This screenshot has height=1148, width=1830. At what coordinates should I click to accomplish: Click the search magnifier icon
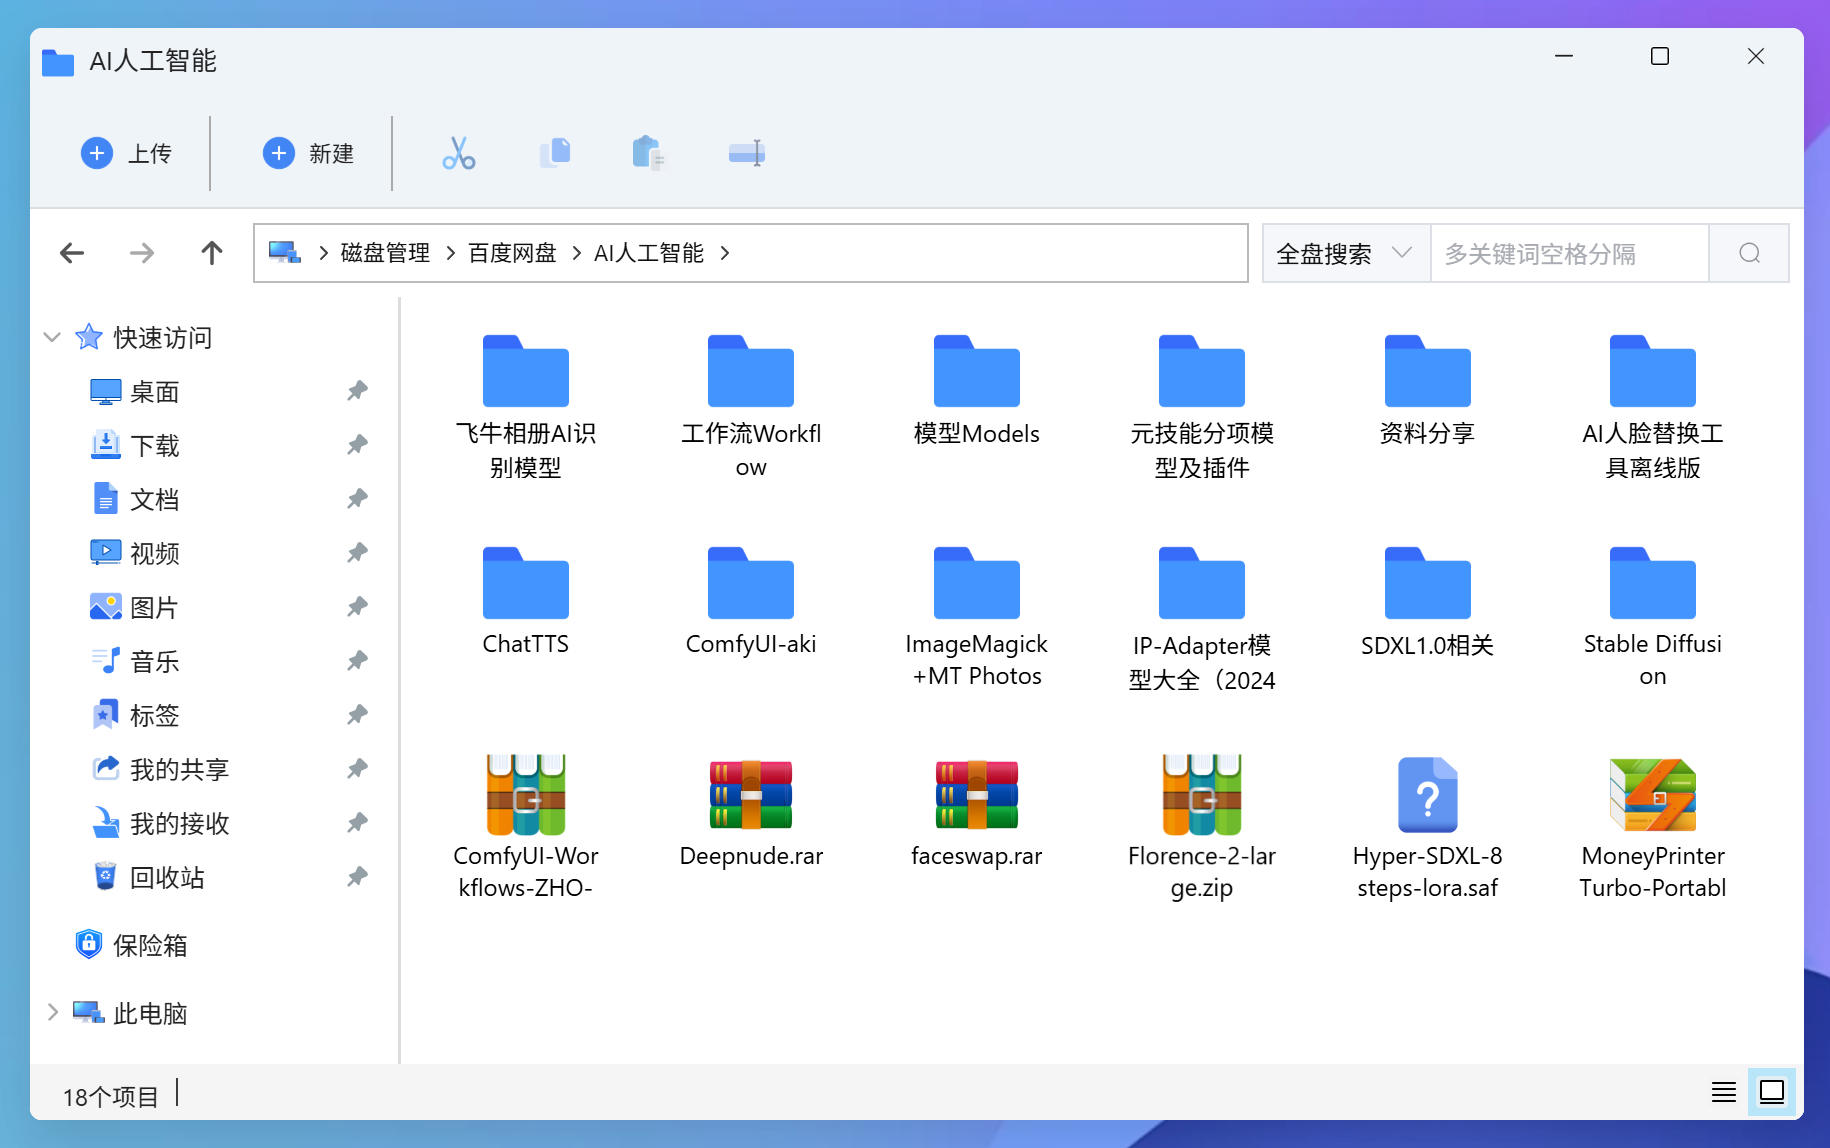click(x=1748, y=253)
